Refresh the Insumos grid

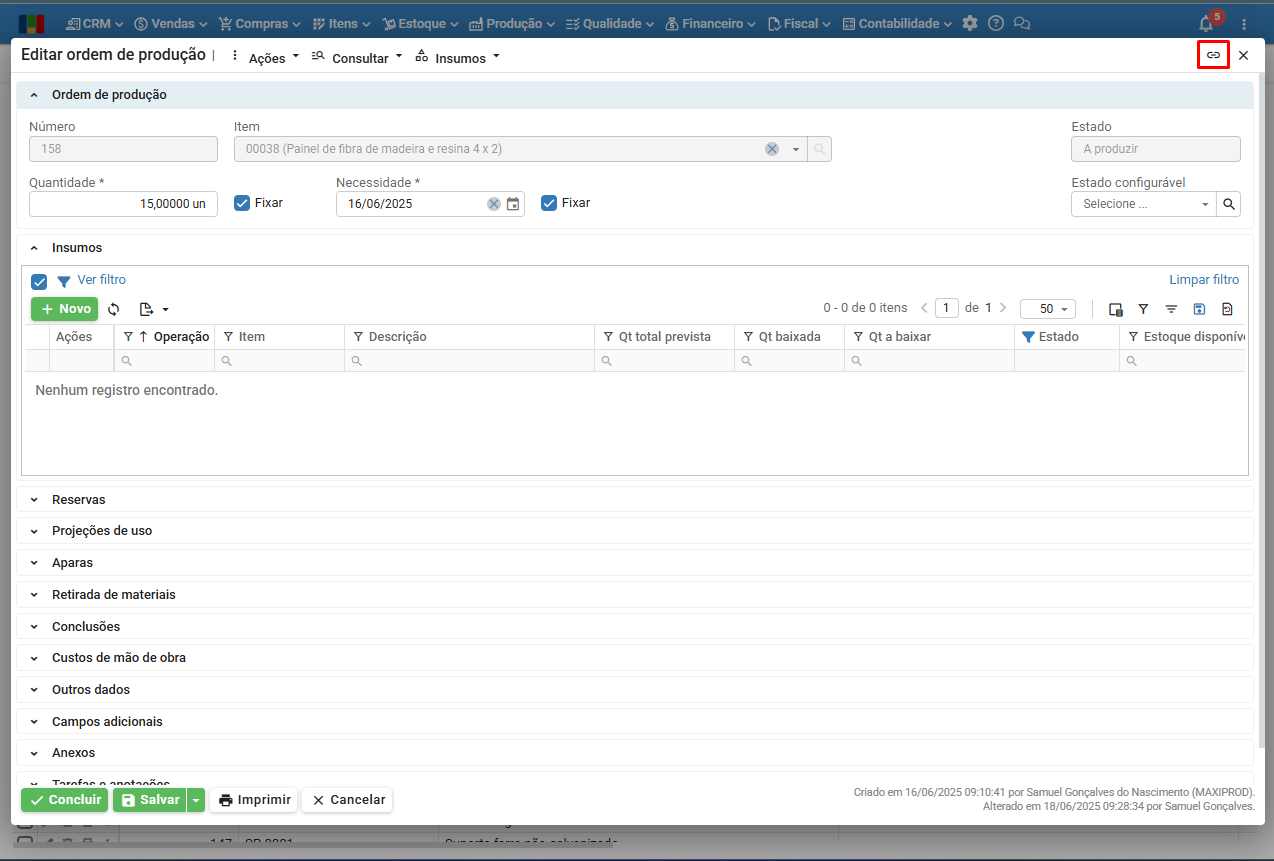[x=114, y=309]
